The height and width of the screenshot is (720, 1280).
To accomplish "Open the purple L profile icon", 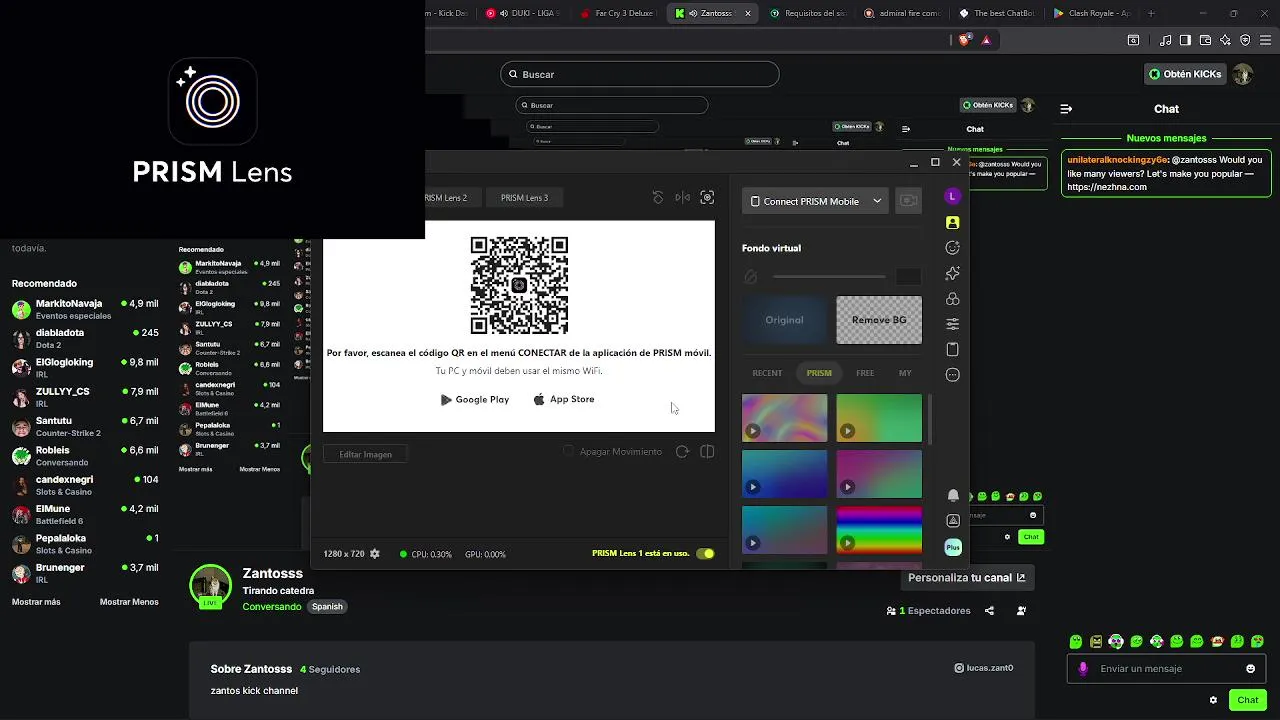I will (953, 196).
